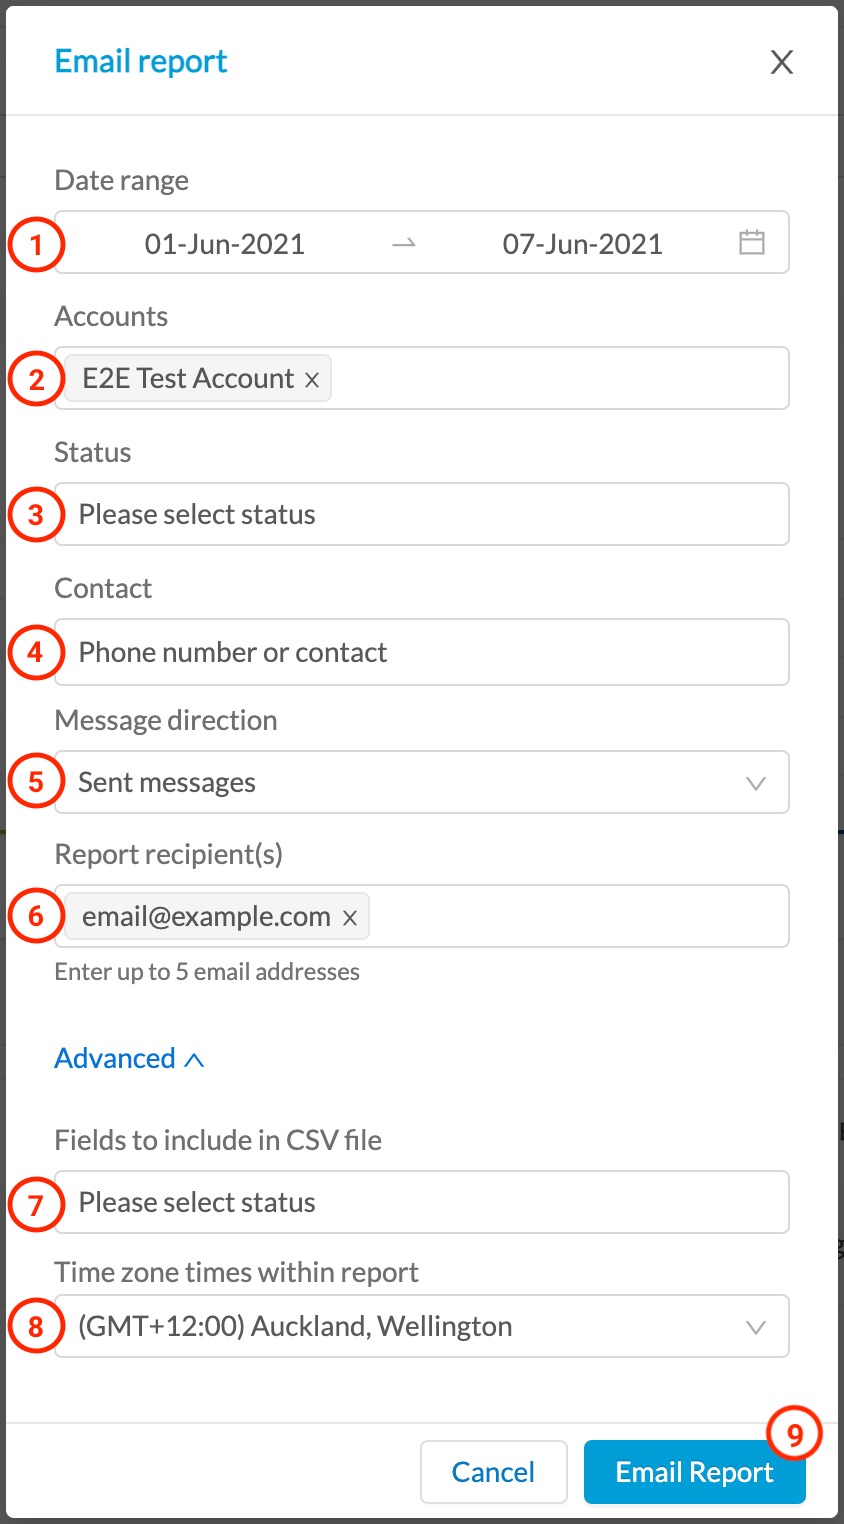Open the Status selection field
Viewport: 844px width, 1524px height.
coord(422,514)
